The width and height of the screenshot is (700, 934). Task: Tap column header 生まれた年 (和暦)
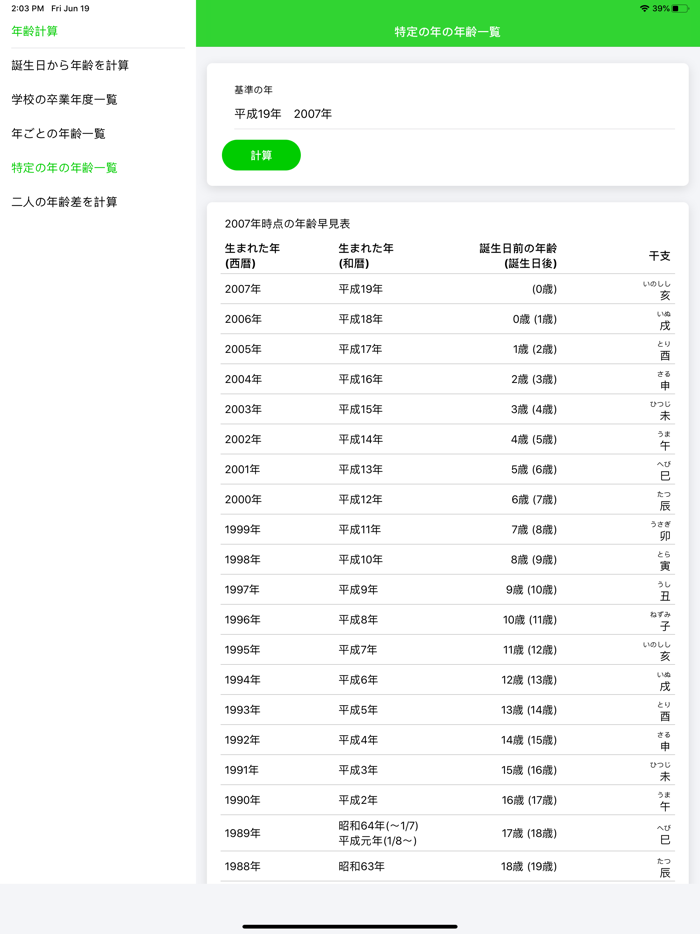pyautogui.click(x=366, y=256)
